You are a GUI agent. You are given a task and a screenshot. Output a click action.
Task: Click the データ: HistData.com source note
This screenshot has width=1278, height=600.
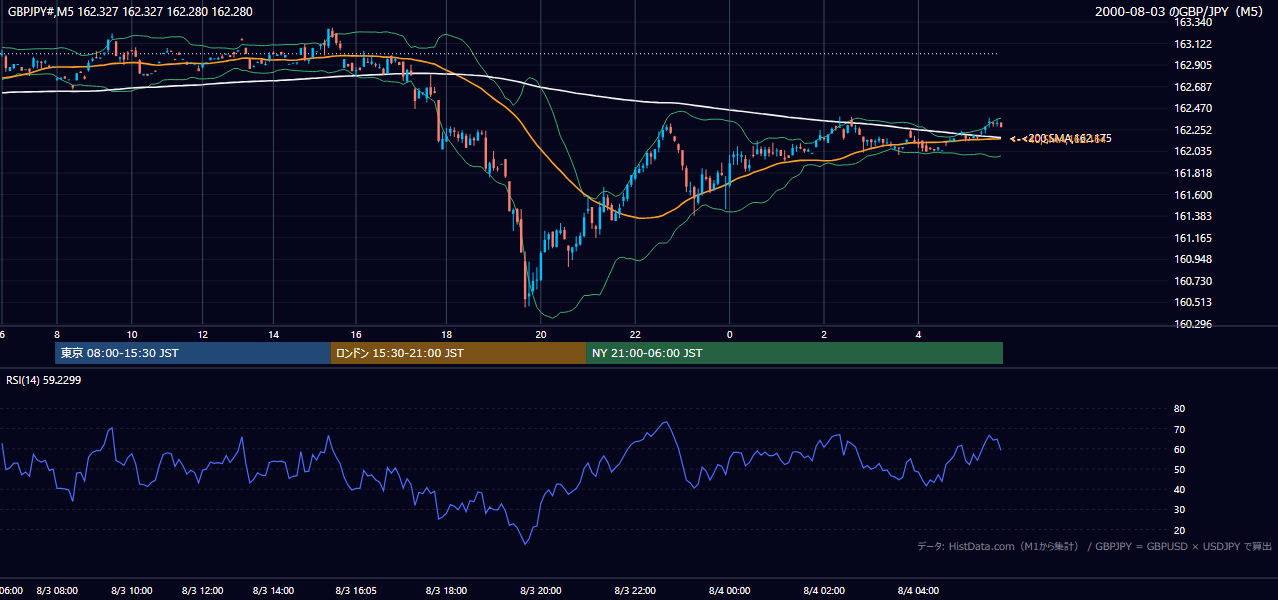(1095, 546)
